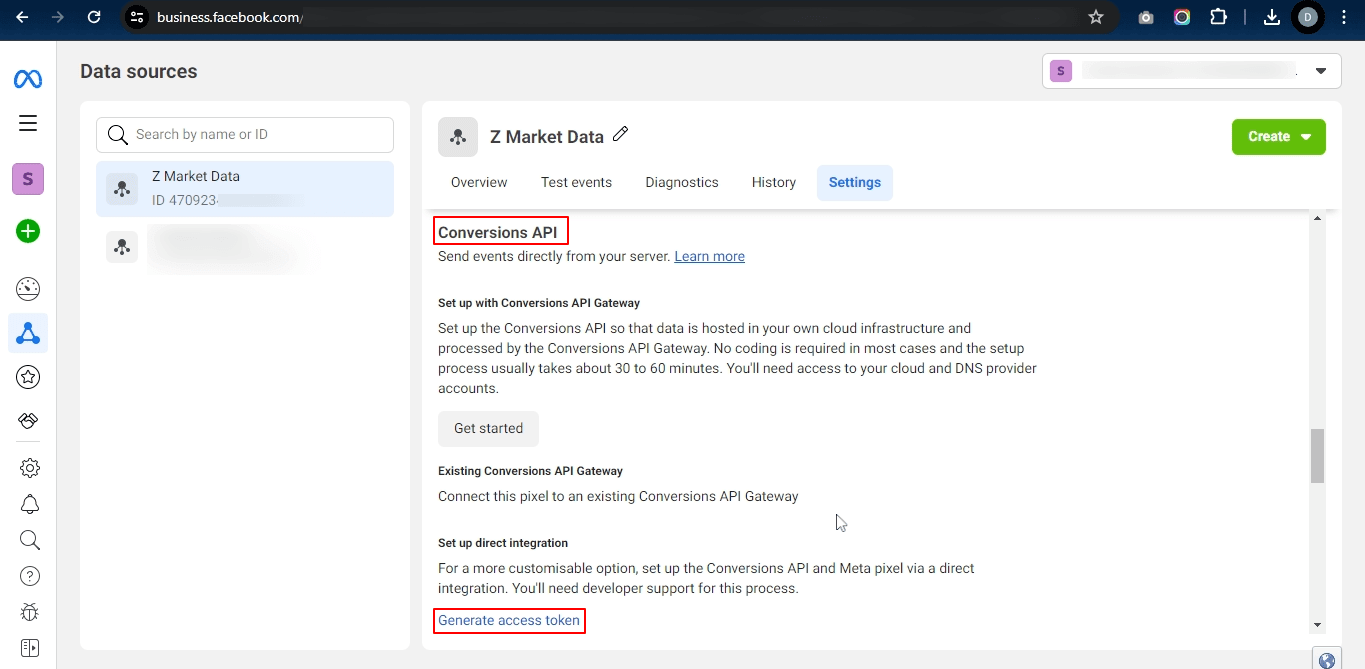Click 'Set up direct integration' heading
1365x669 pixels.
pos(503,543)
